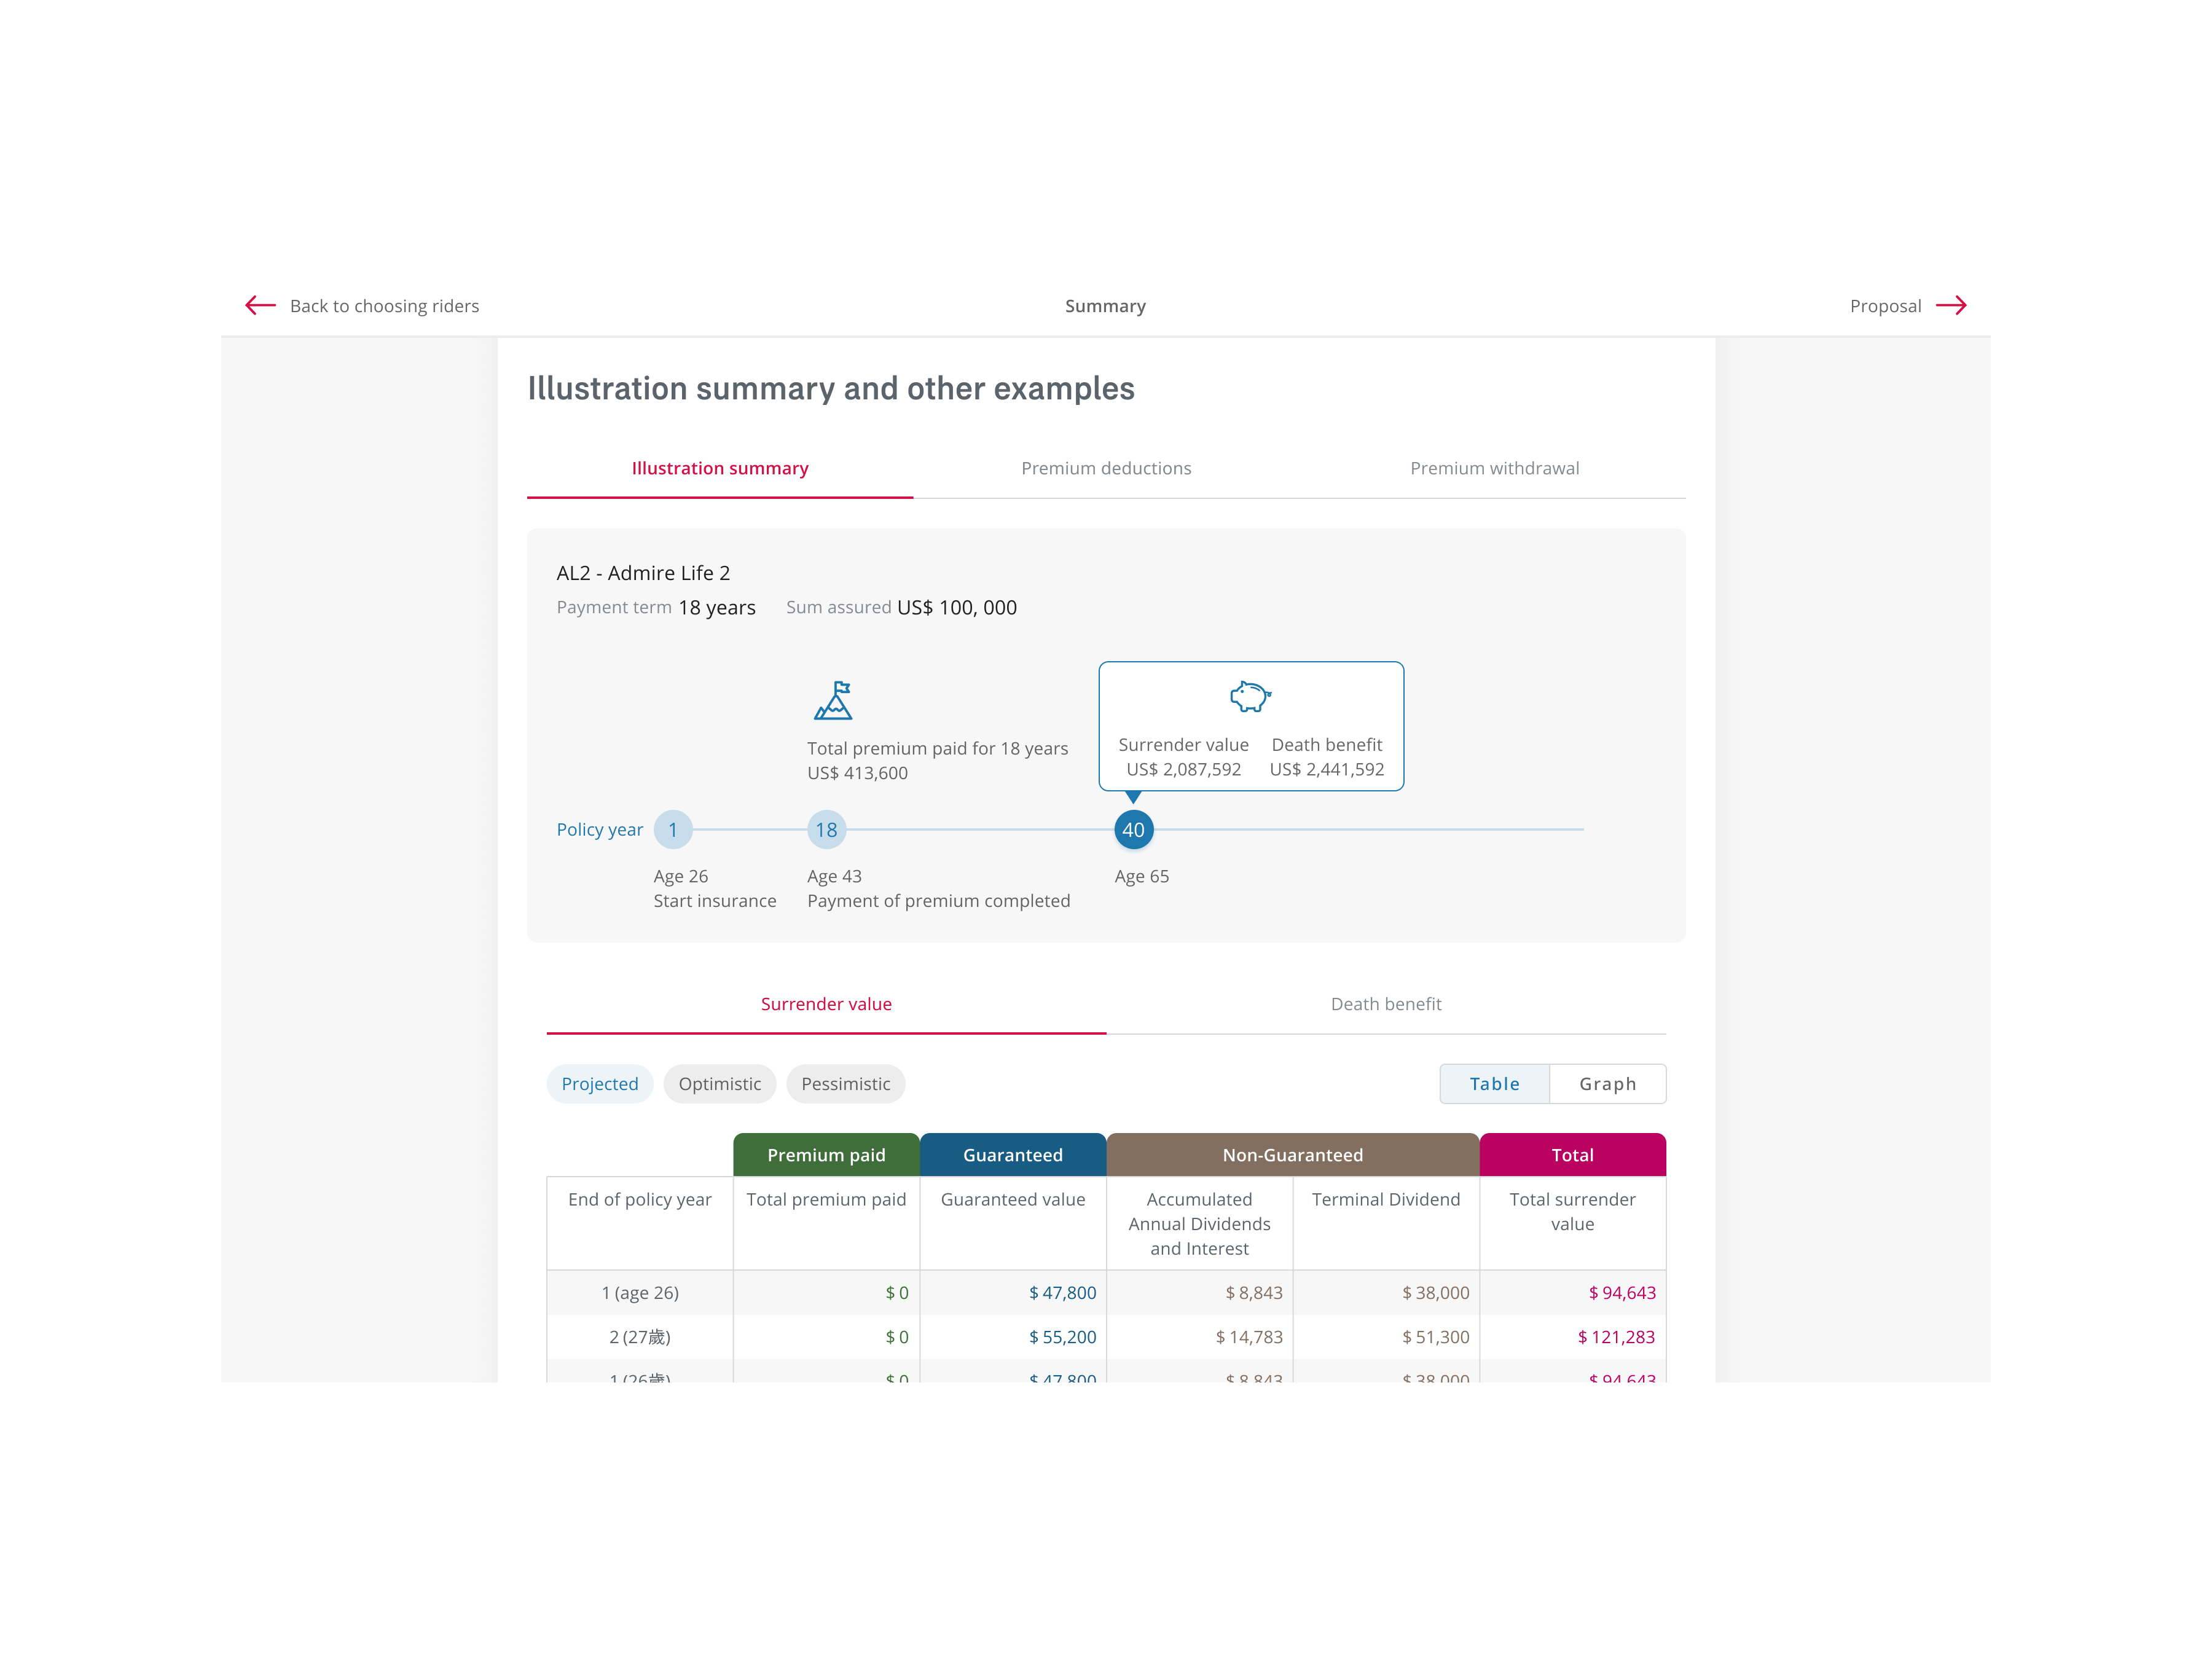
Task: Choose the Pessimistic scenario chip
Action: tap(846, 1084)
